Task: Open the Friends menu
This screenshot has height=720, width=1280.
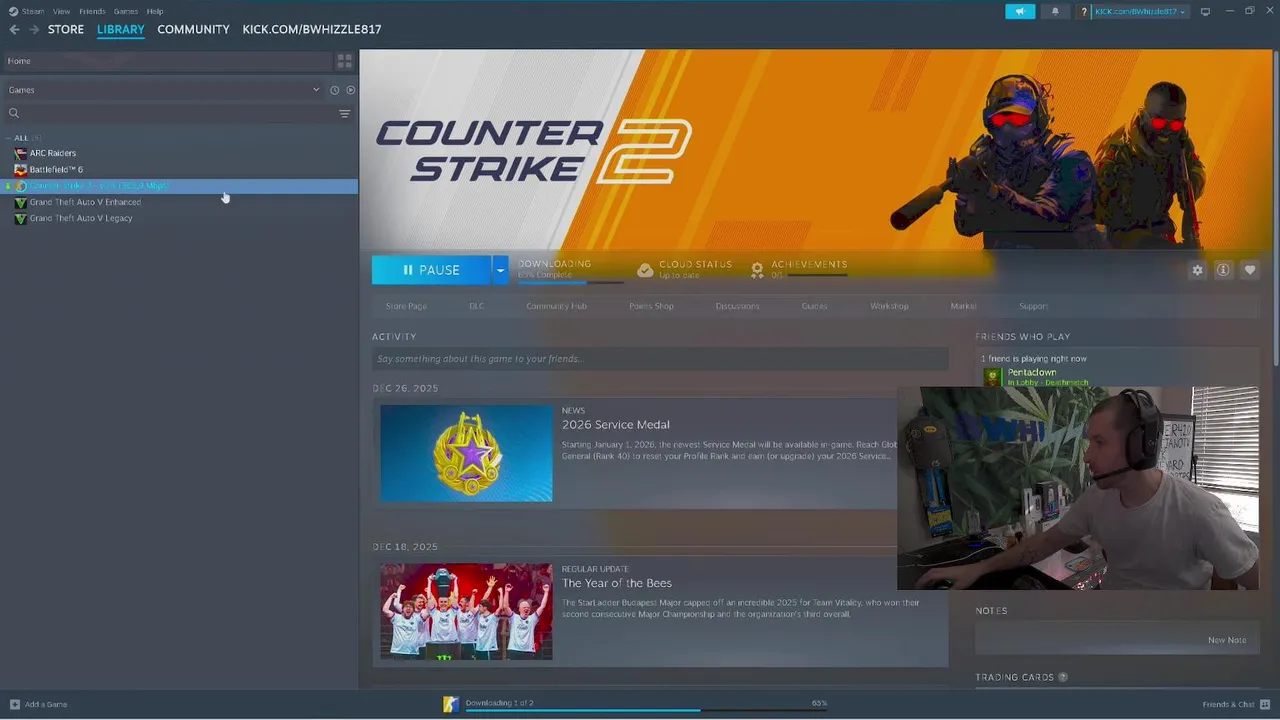Action: click(92, 11)
